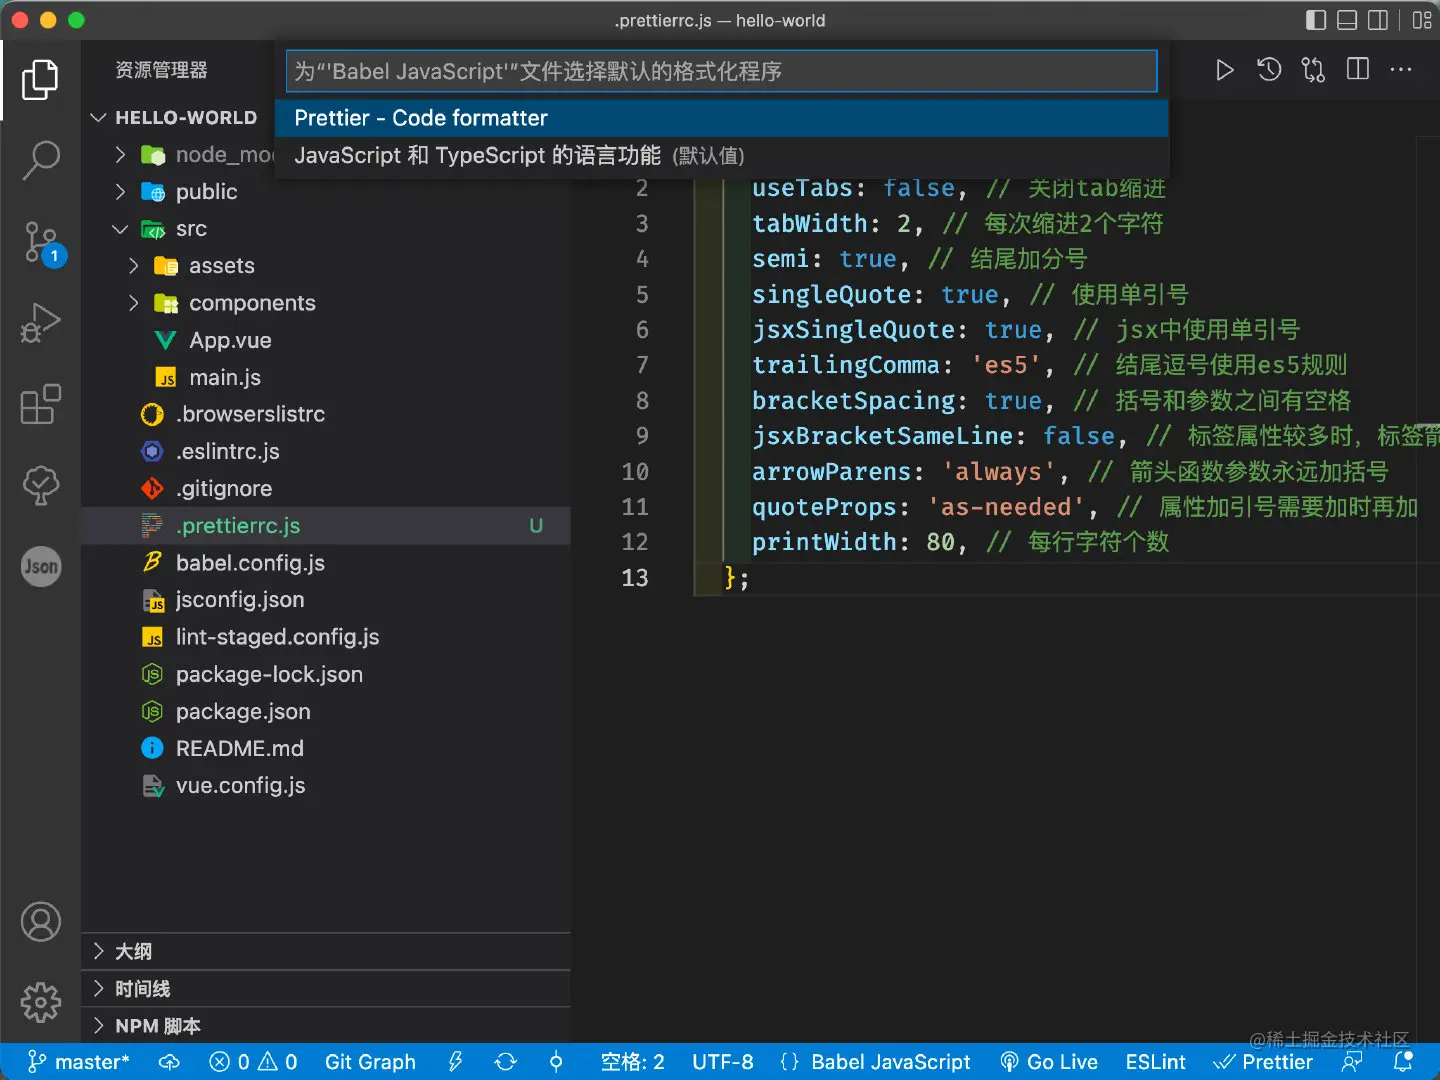Open package-lock.json file
This screenshot has height=1080, width=1440.
326,674
